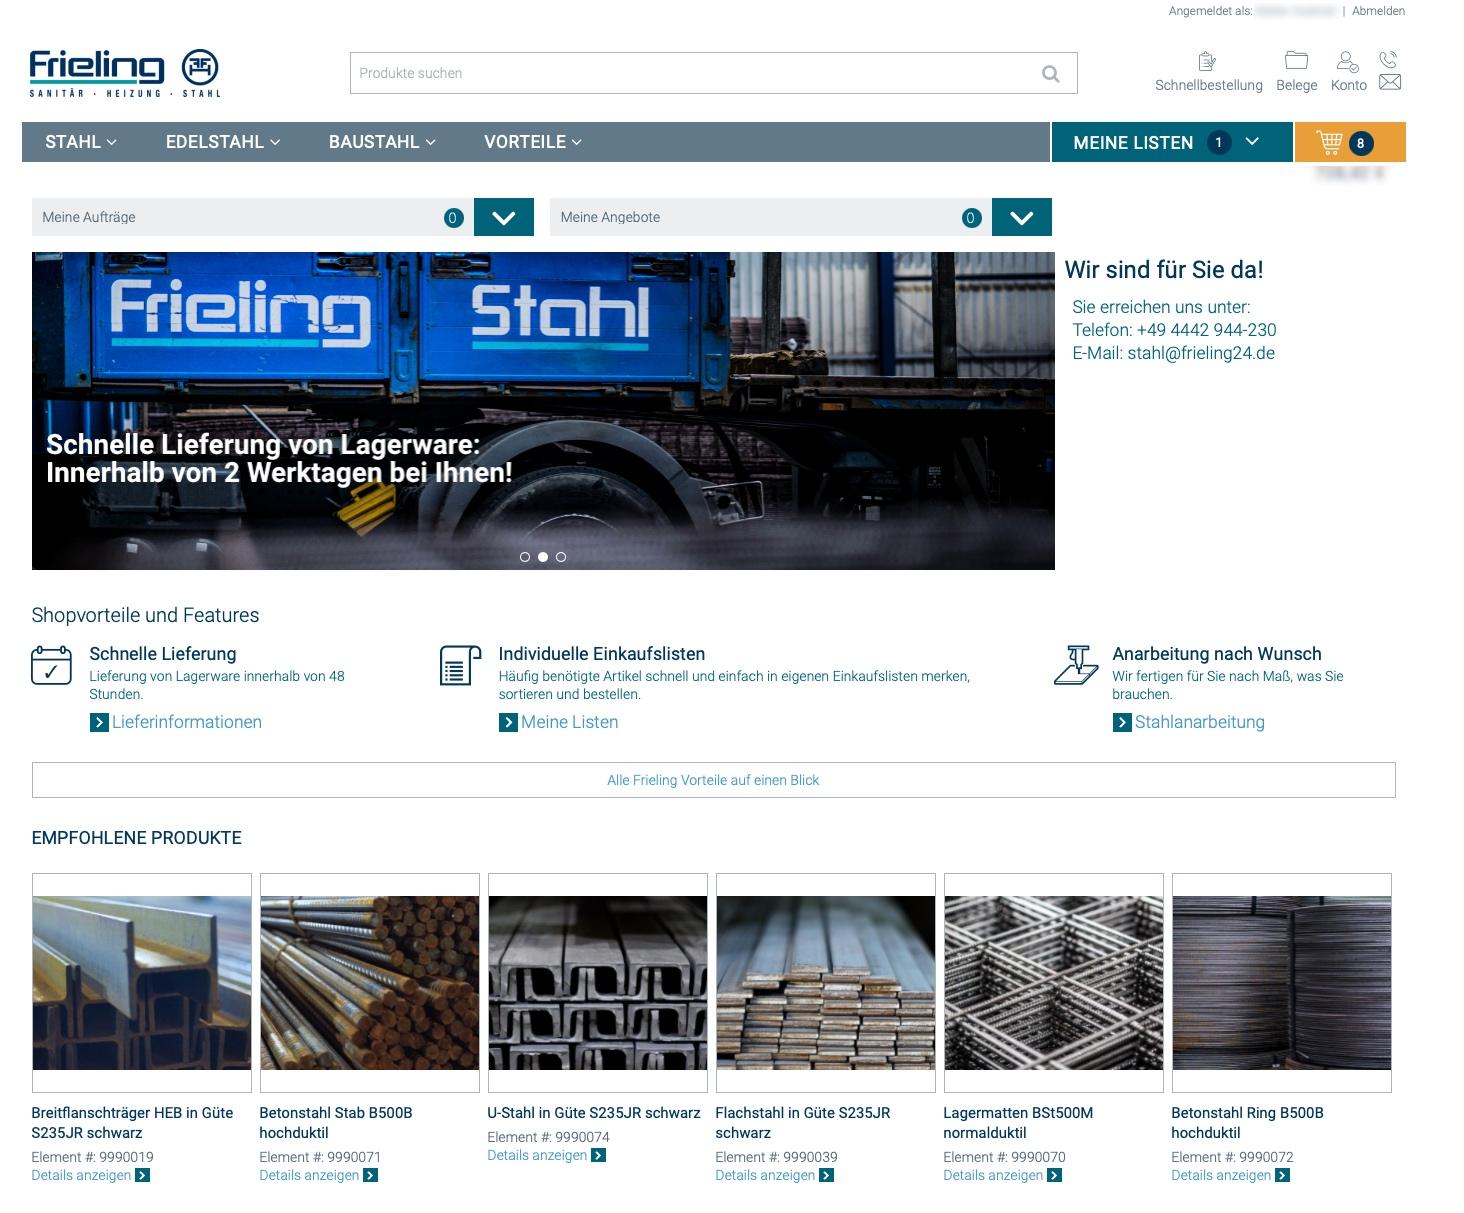Click the Schnelle Lieferung heading
Viewport: 1464px width, 1213px height.
click(163, 654)
